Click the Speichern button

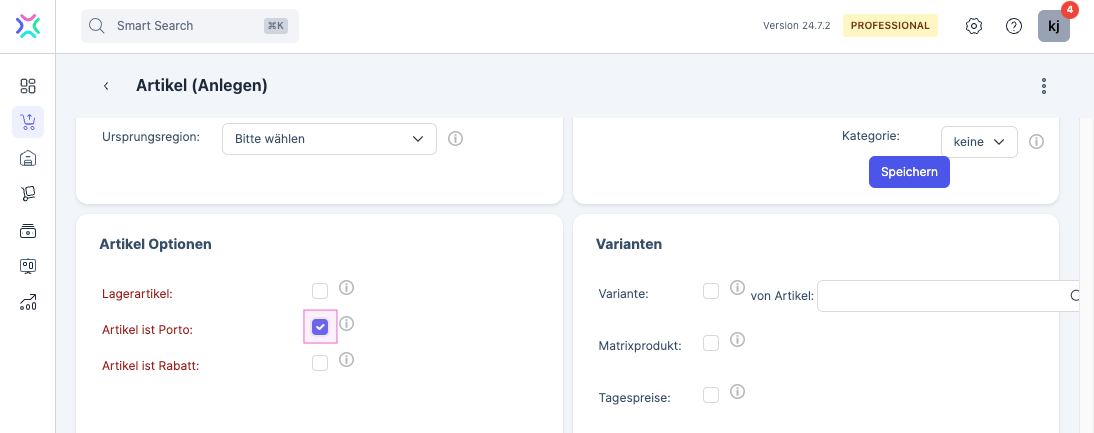point(909,172)
